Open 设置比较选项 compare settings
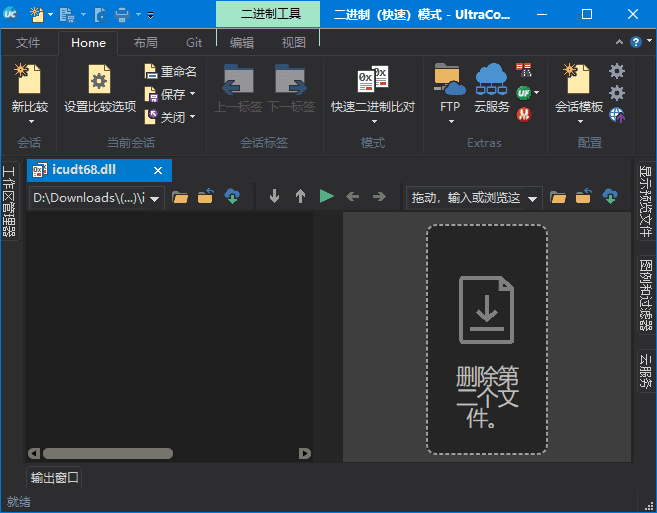Image resolution: width=657 pixels, height=513 pixels. (99, 80)
